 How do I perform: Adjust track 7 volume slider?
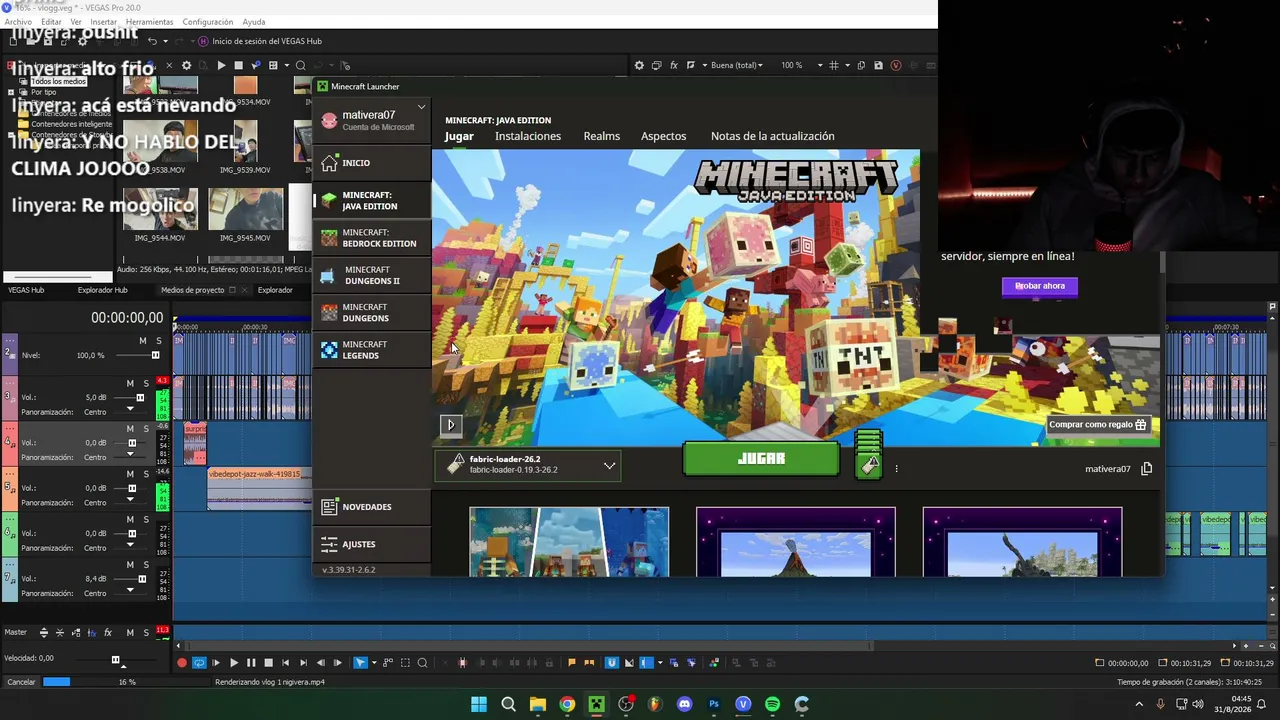(x=140, y=579)
